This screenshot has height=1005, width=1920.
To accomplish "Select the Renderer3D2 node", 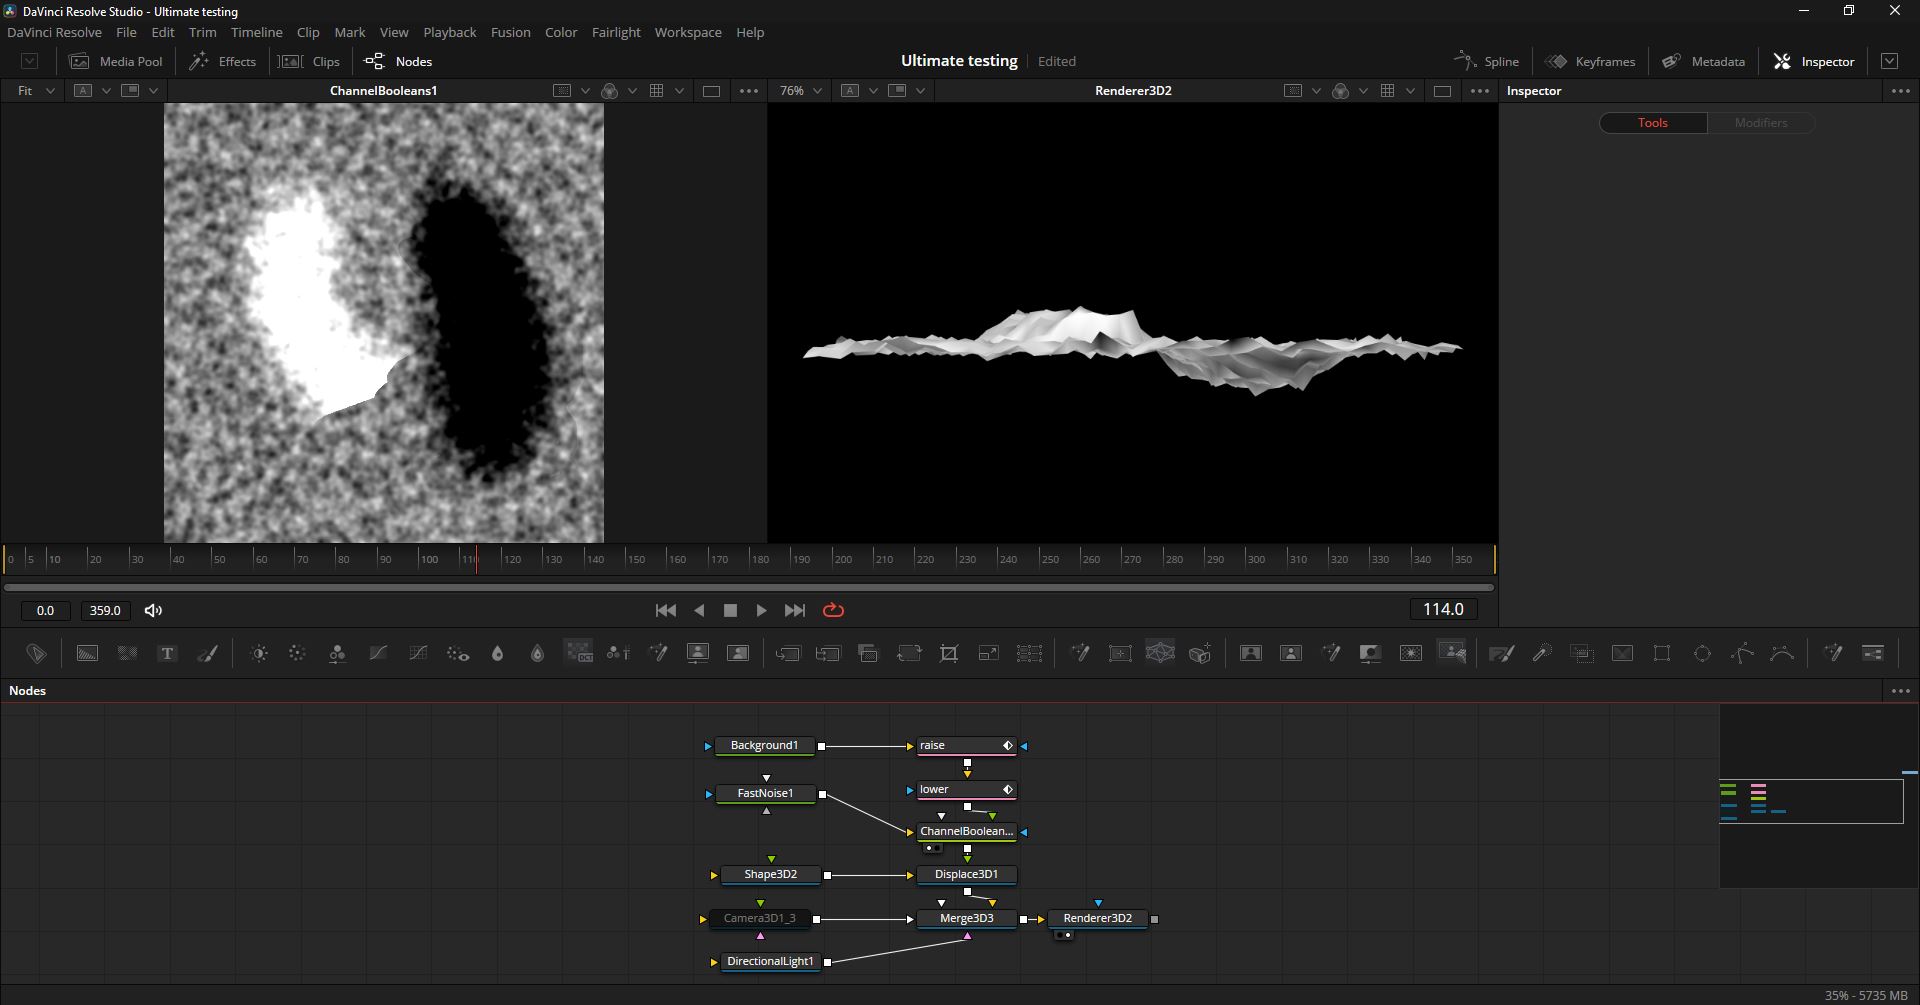I will [1097, 918].
